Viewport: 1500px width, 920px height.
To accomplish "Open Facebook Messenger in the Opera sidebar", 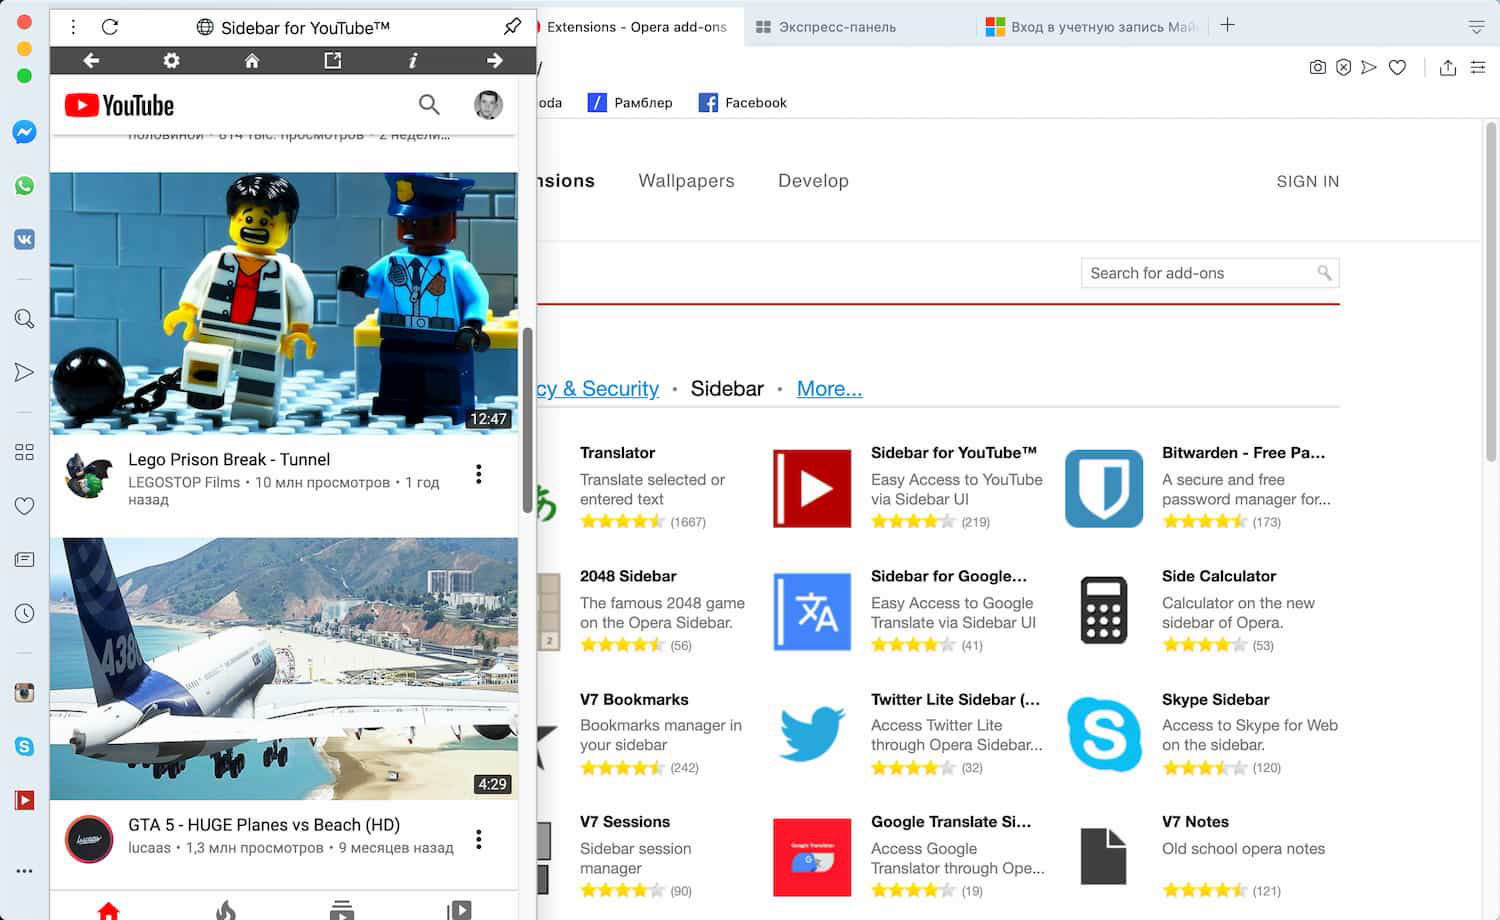I will coord(24,132).
